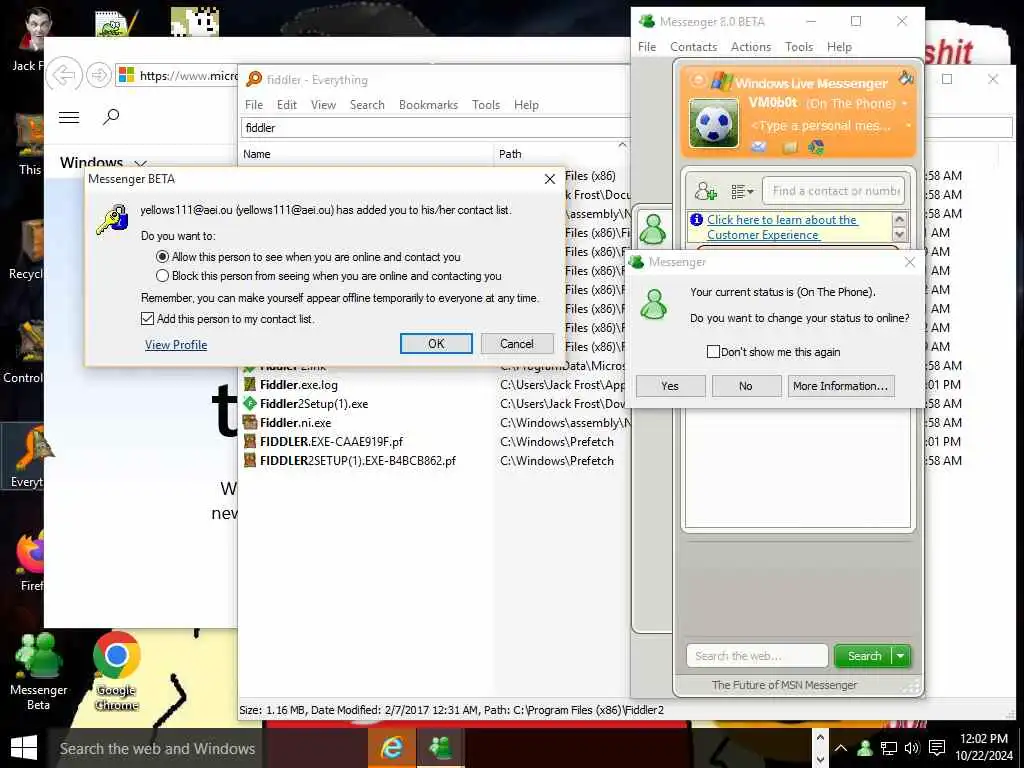Open the Messenger Actions menu

[x=750, y=47]
